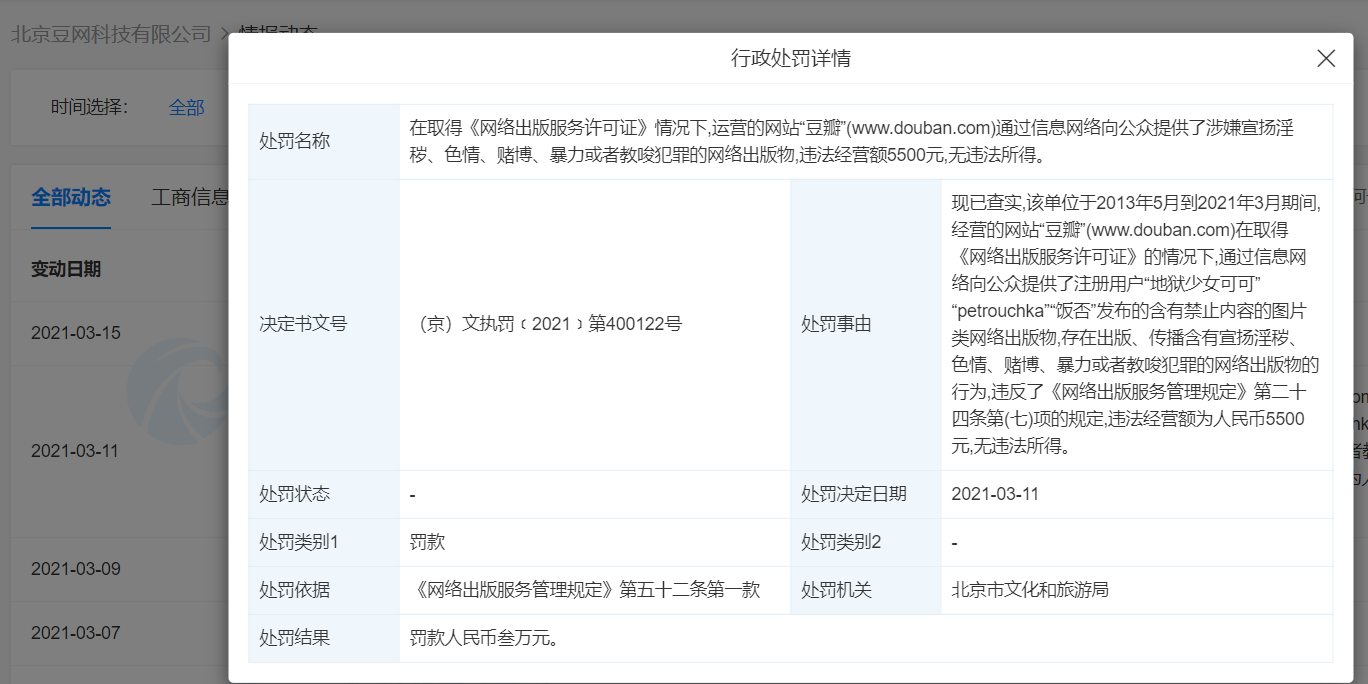
Task: Select the 2021-03-09 date row
Action: (x=76, y=569)
